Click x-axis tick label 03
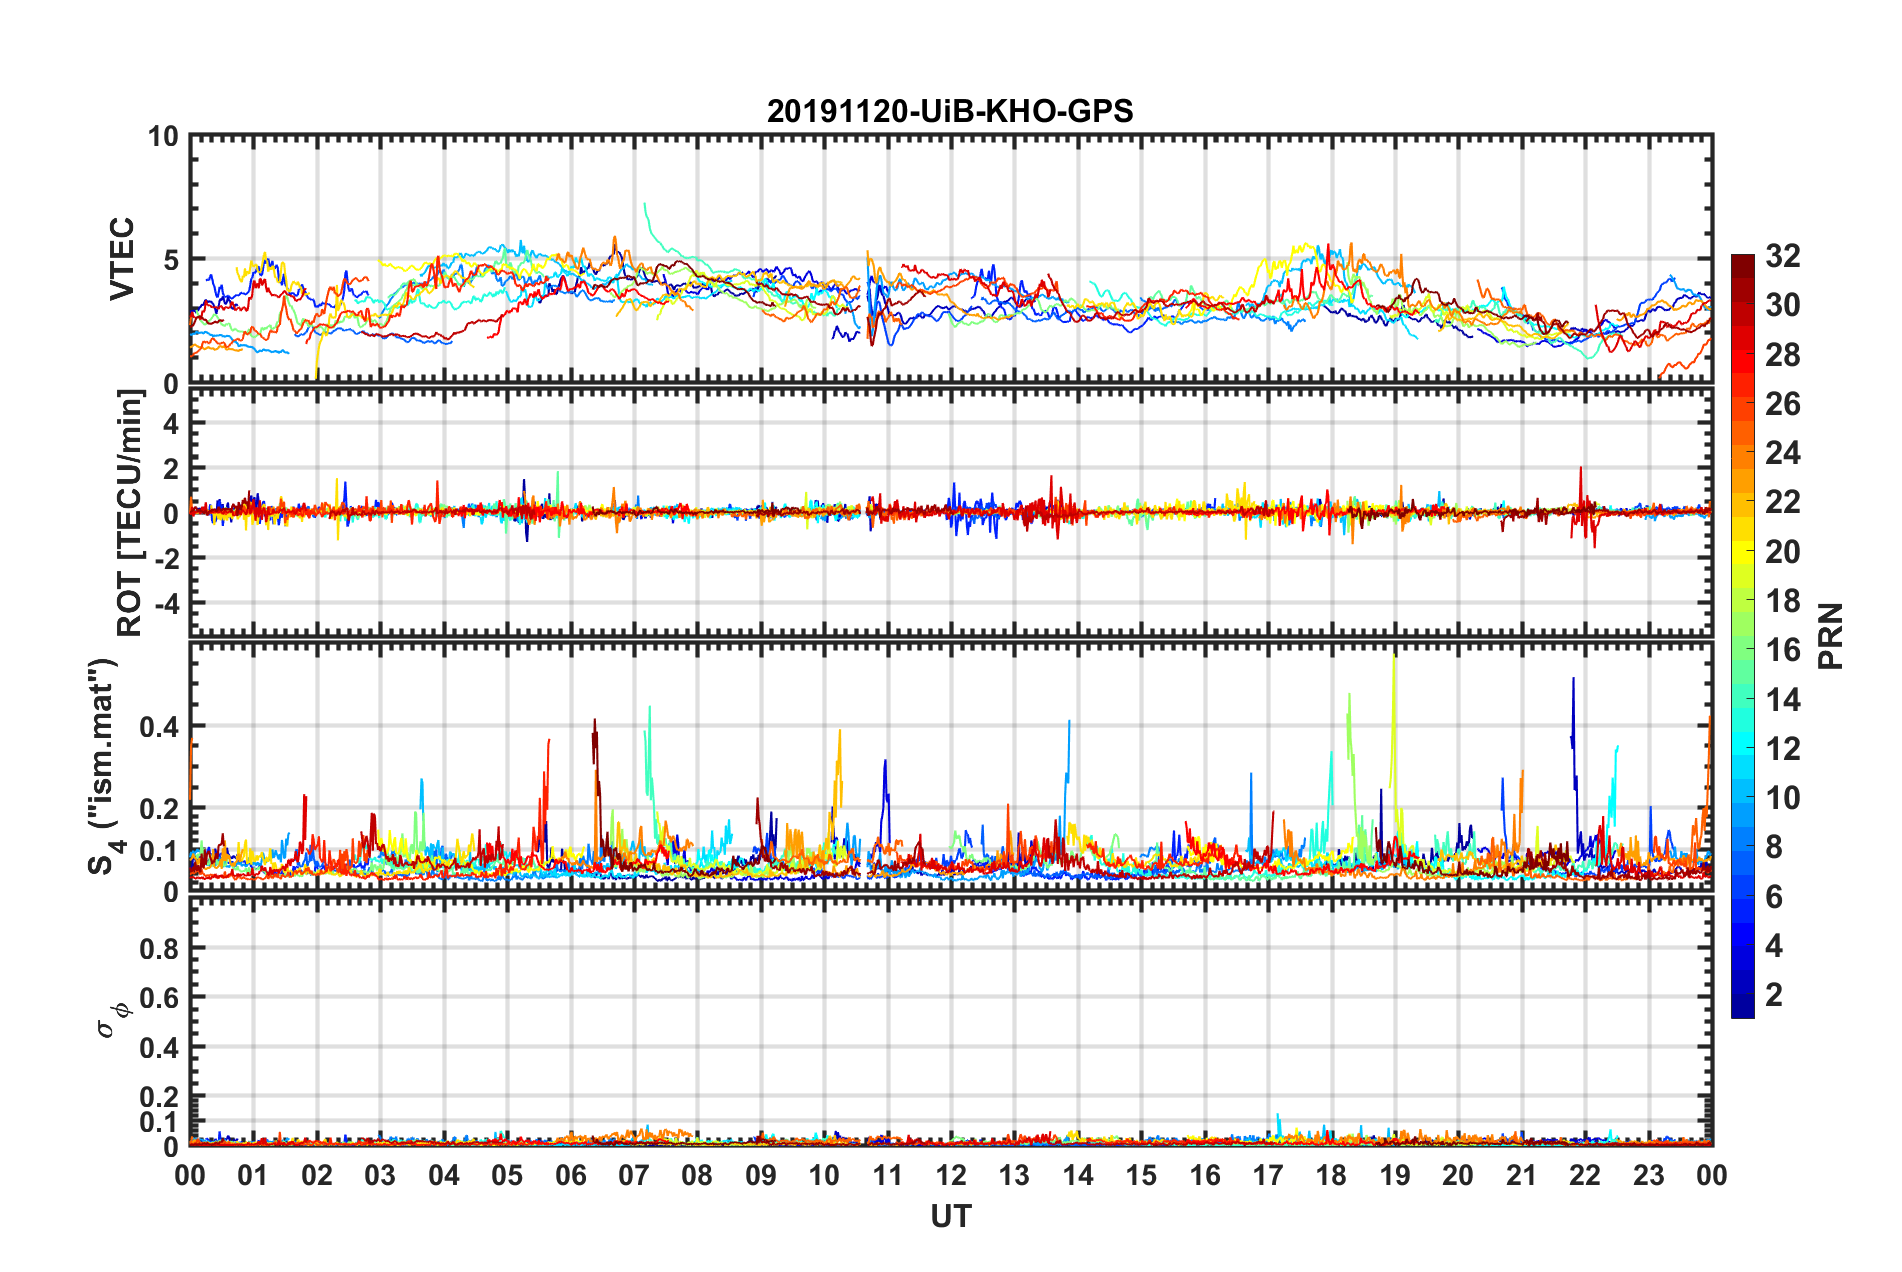The image size is (1902, 1272). pos(380,1175)
